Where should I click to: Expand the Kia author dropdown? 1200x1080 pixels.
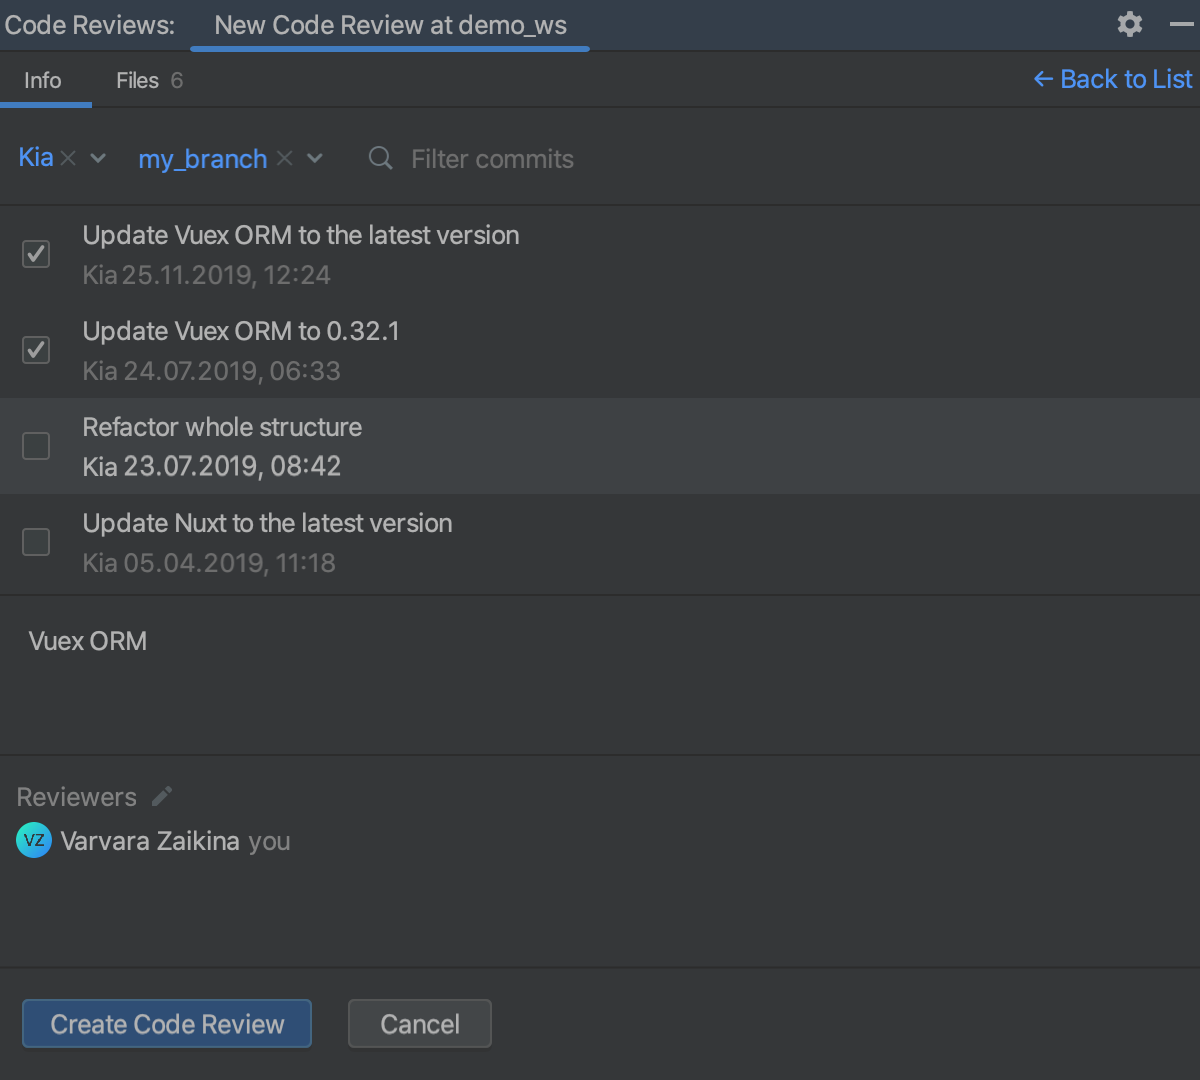tap(98, 157)
